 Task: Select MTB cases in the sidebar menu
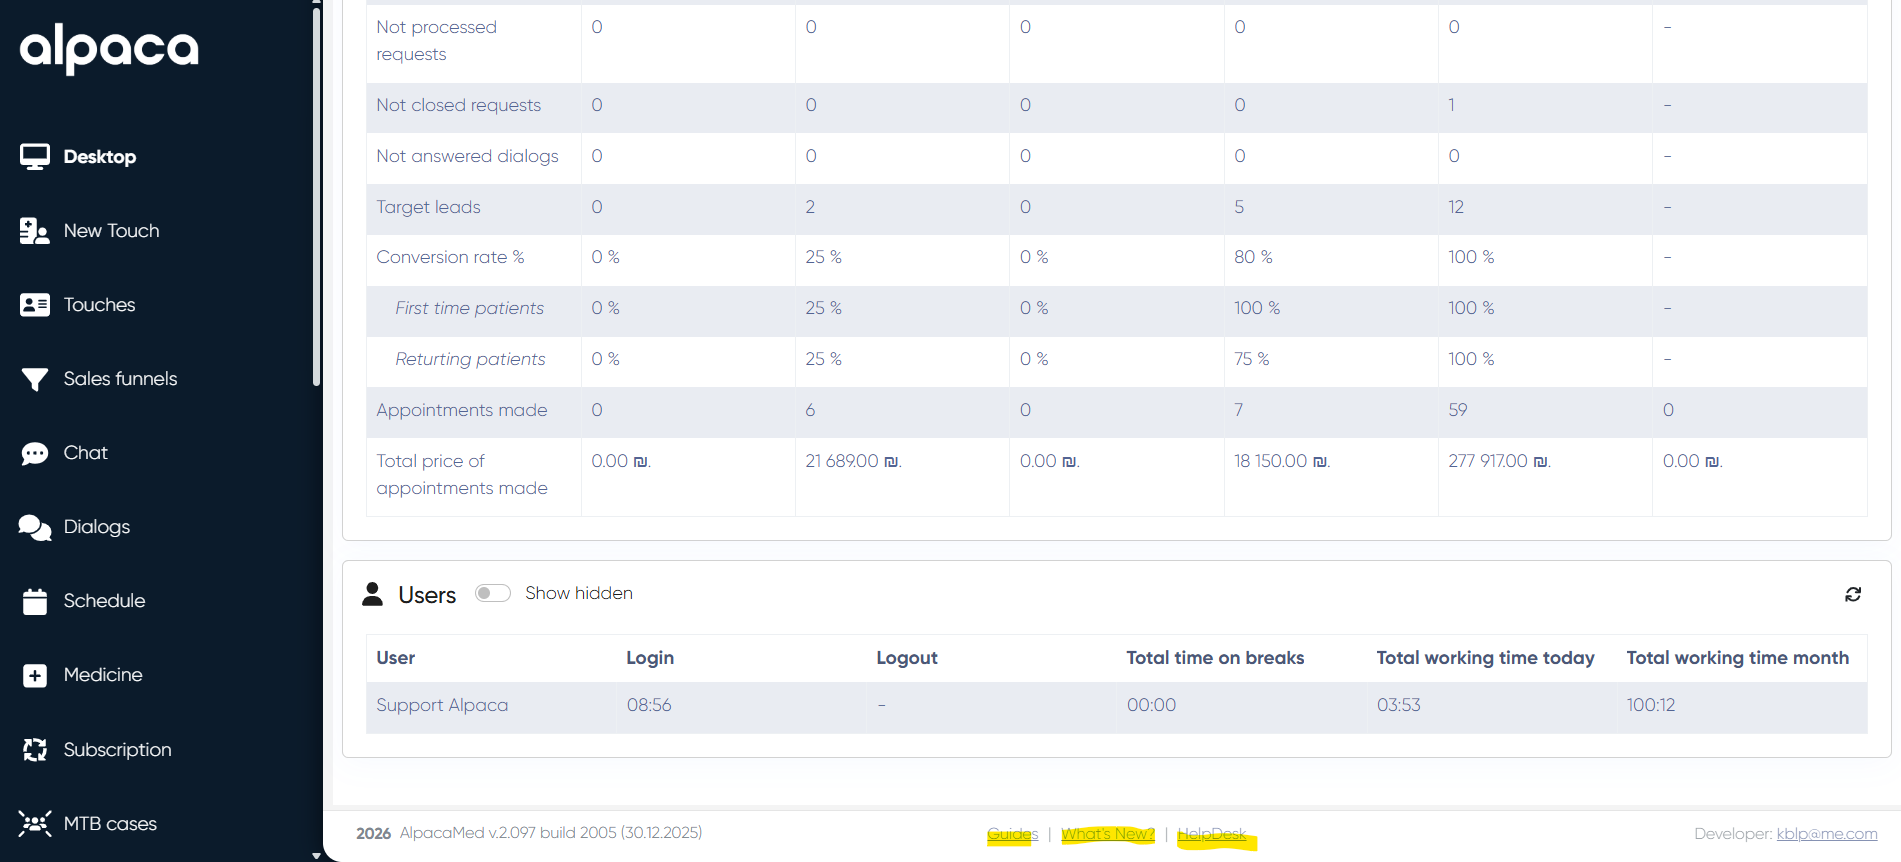pyautogui.click(x=110, y=824)
